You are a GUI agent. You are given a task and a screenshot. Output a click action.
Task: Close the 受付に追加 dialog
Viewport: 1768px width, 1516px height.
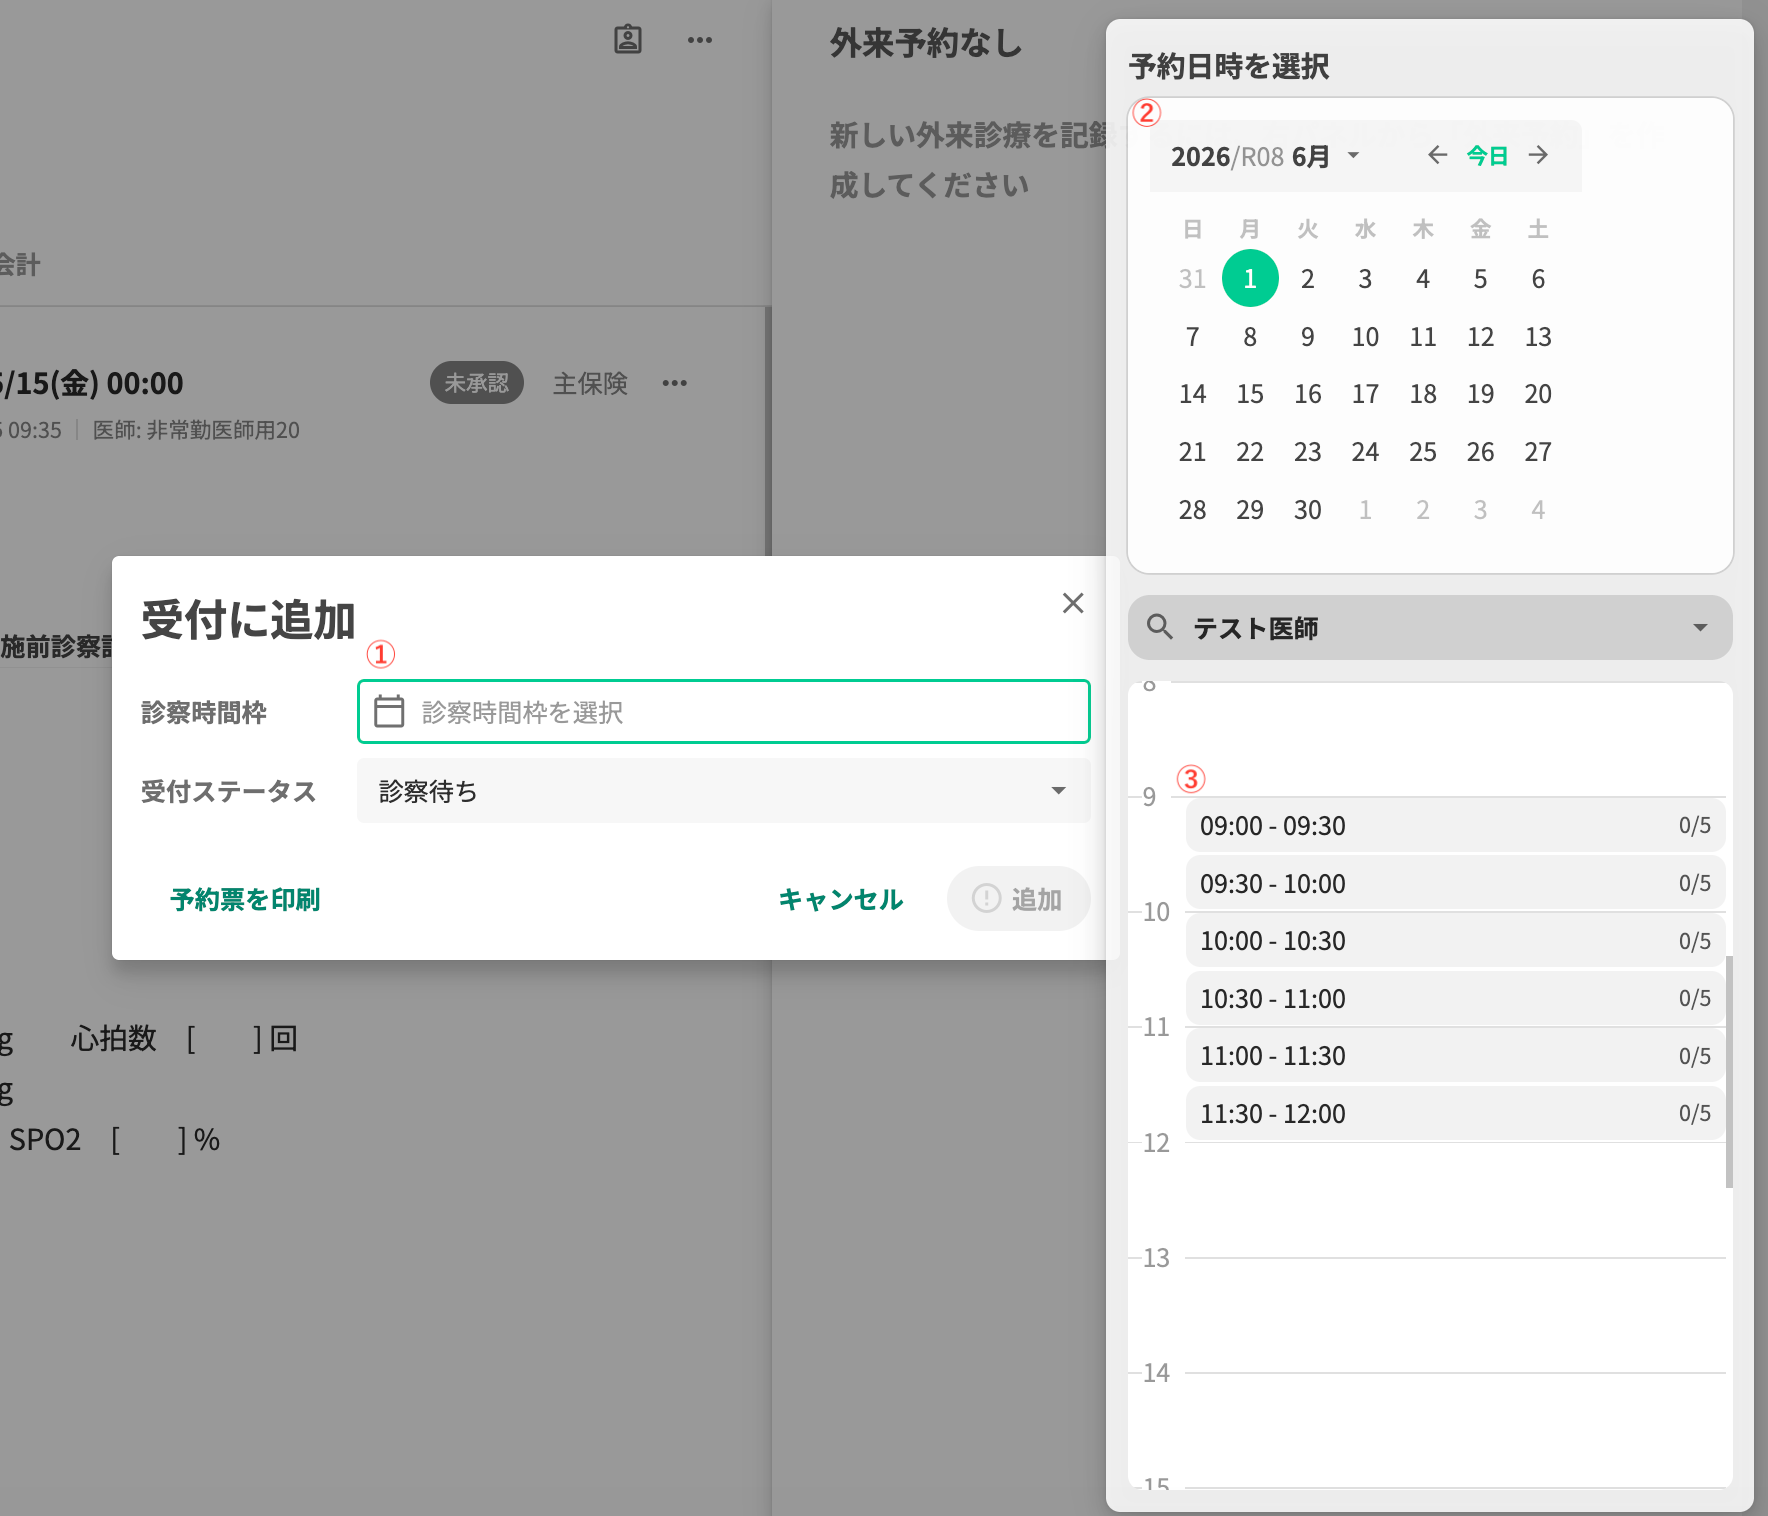click(1073, 603)
